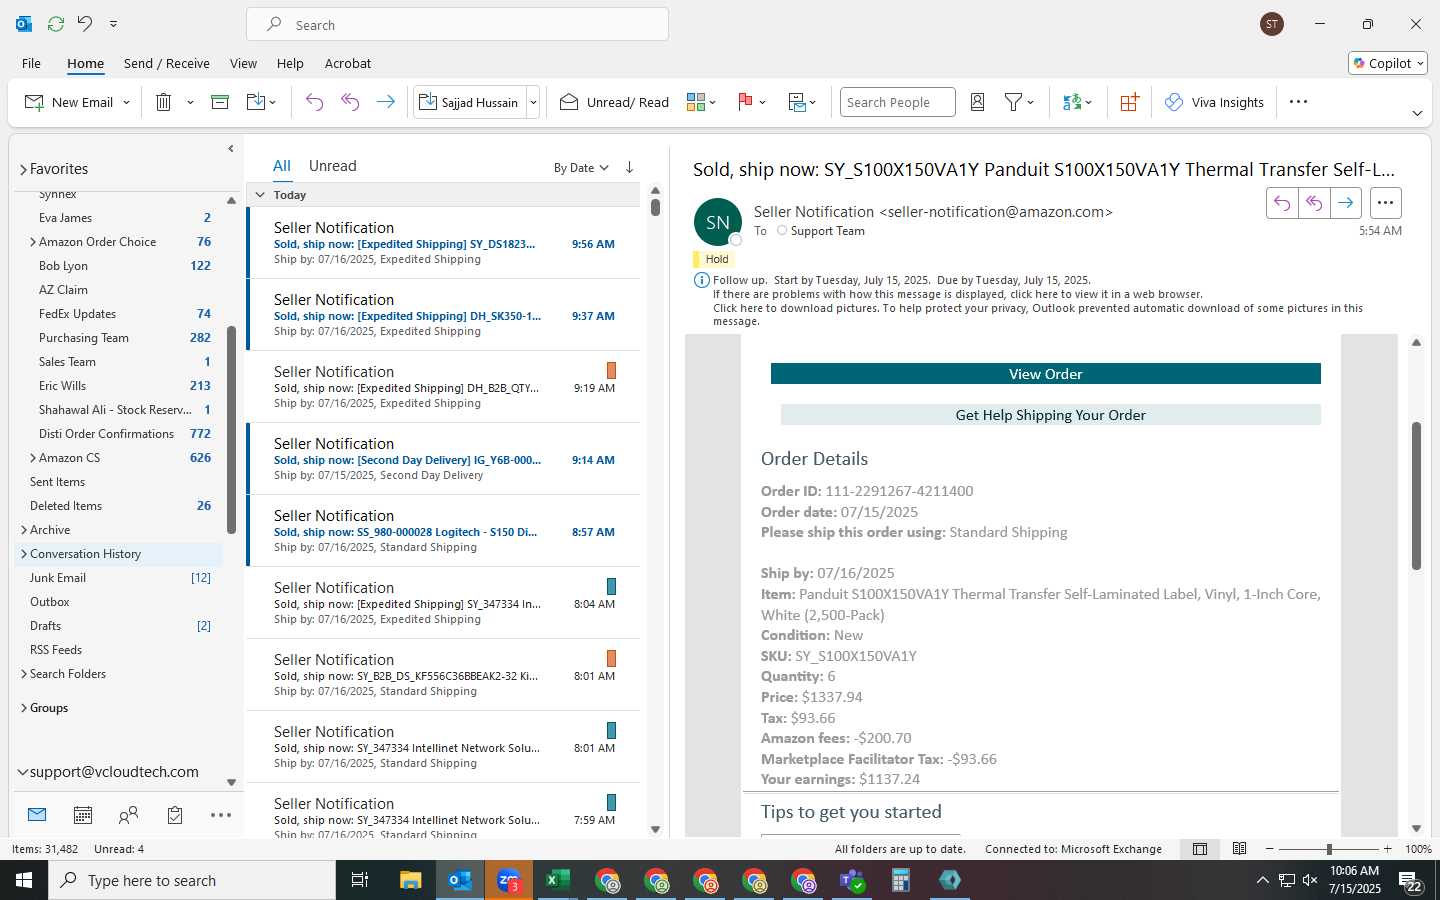Collapse the folder pane
The height and width of the screenshot is (900, 1440).
pos(231,149)
